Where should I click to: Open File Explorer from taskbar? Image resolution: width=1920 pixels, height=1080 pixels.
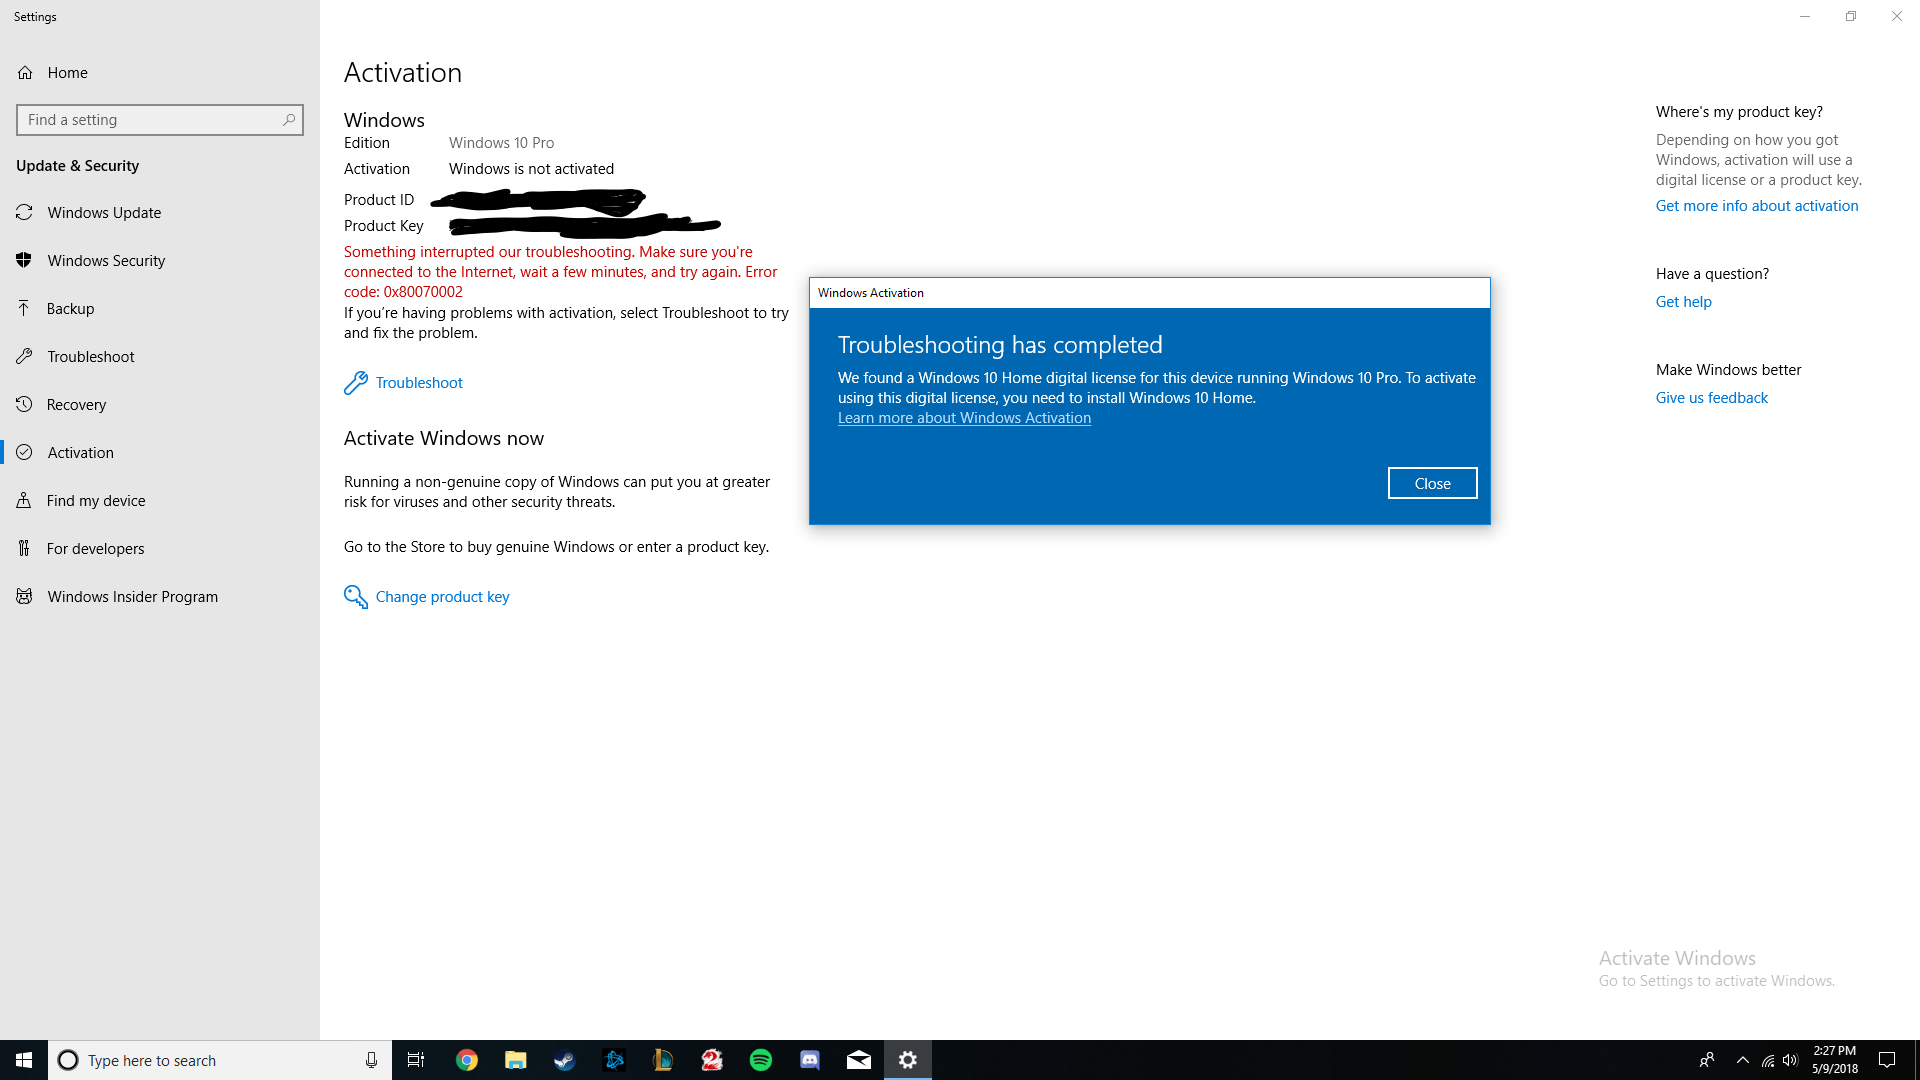coord(516,1060)
